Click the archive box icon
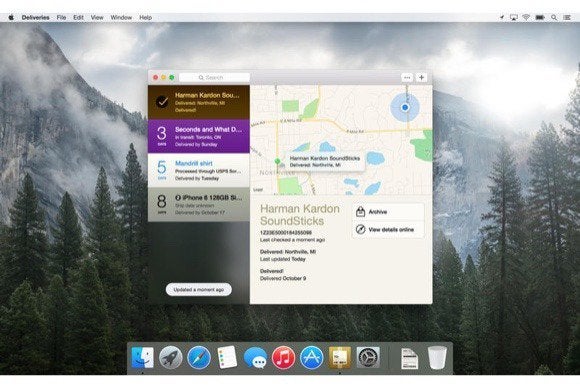The width and height of the screenshot is (580, 388). tap(360, 212)
